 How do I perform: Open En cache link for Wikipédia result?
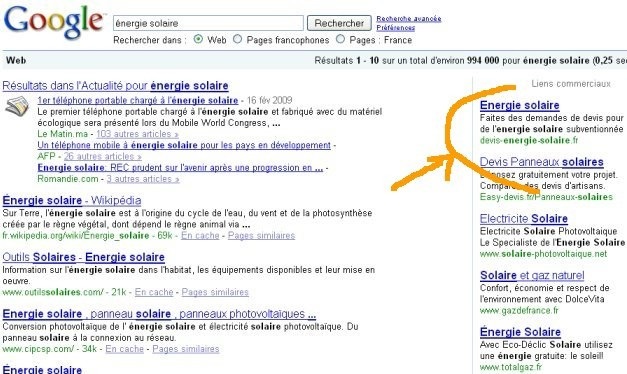(x=200, y=236)
